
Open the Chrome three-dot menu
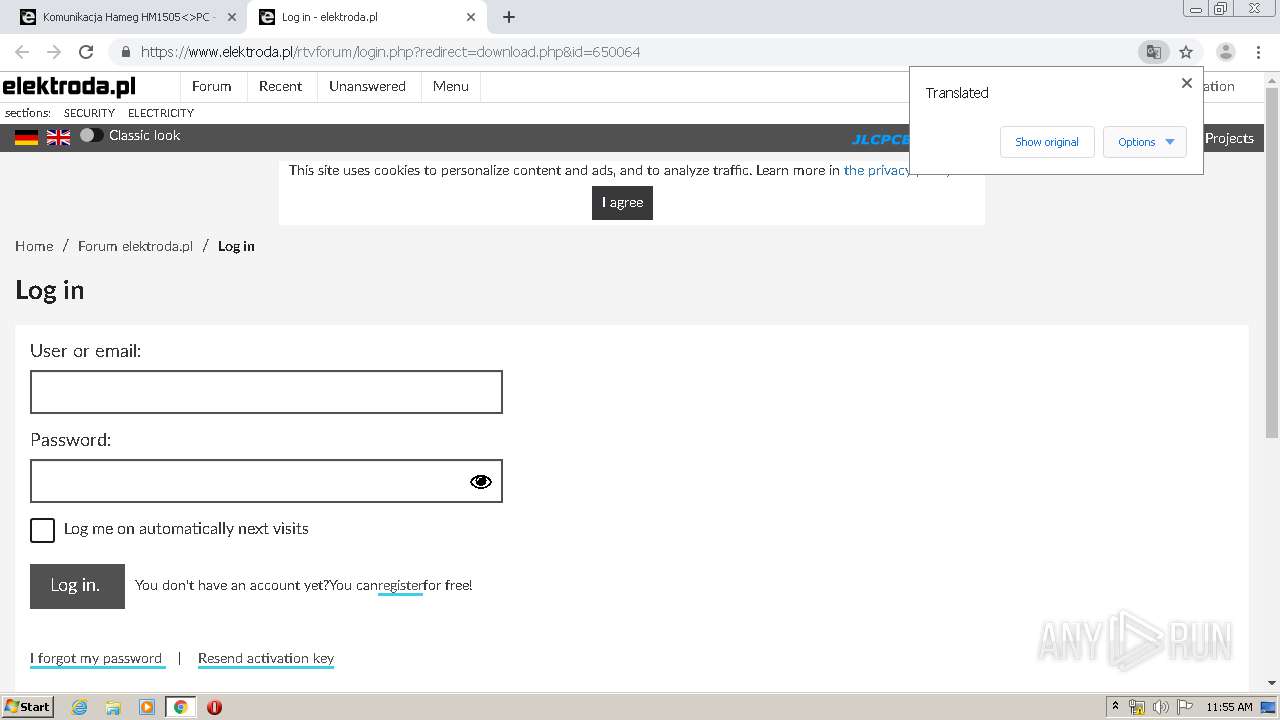1259,52
